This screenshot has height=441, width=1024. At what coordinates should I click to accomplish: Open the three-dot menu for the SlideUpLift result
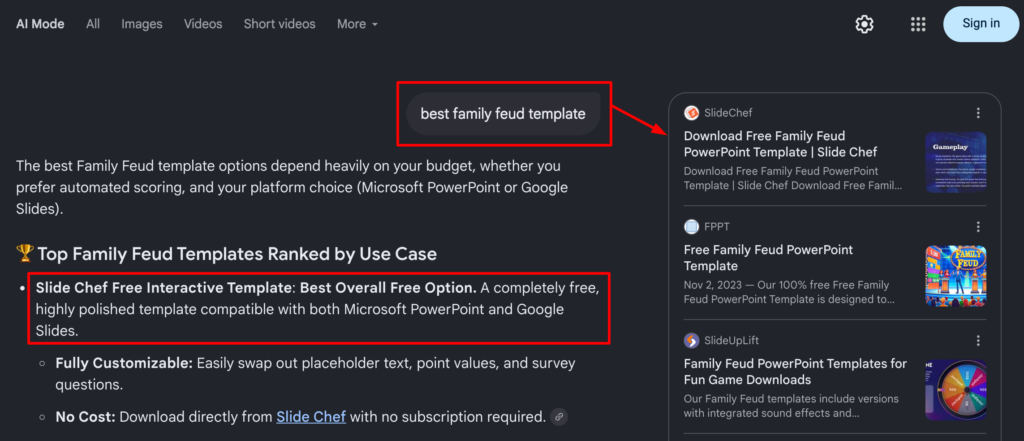pyautogui.click(x=978, y=340)
